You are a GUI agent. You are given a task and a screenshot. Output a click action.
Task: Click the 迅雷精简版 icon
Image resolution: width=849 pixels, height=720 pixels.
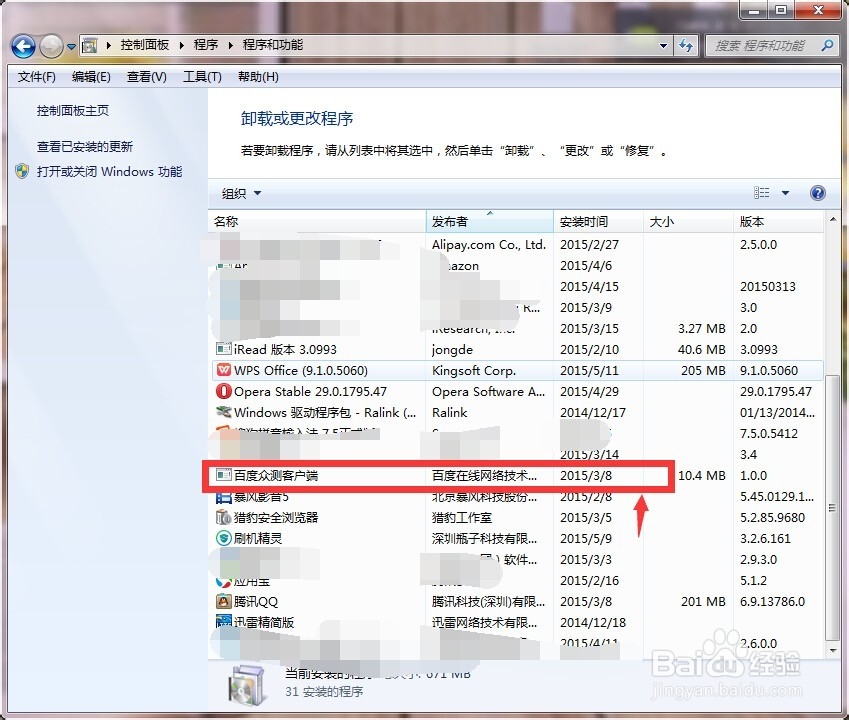223,621
